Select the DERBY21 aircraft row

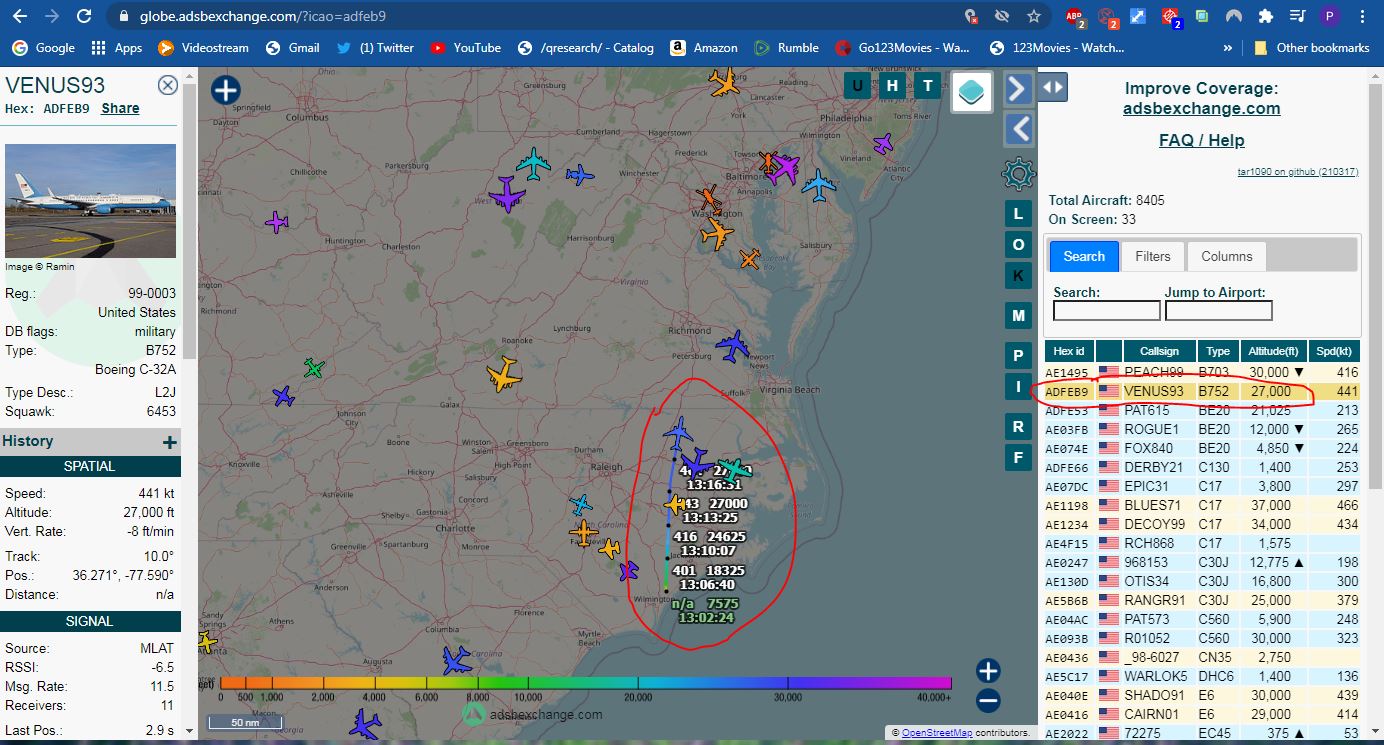click(x=1204, y=467)
